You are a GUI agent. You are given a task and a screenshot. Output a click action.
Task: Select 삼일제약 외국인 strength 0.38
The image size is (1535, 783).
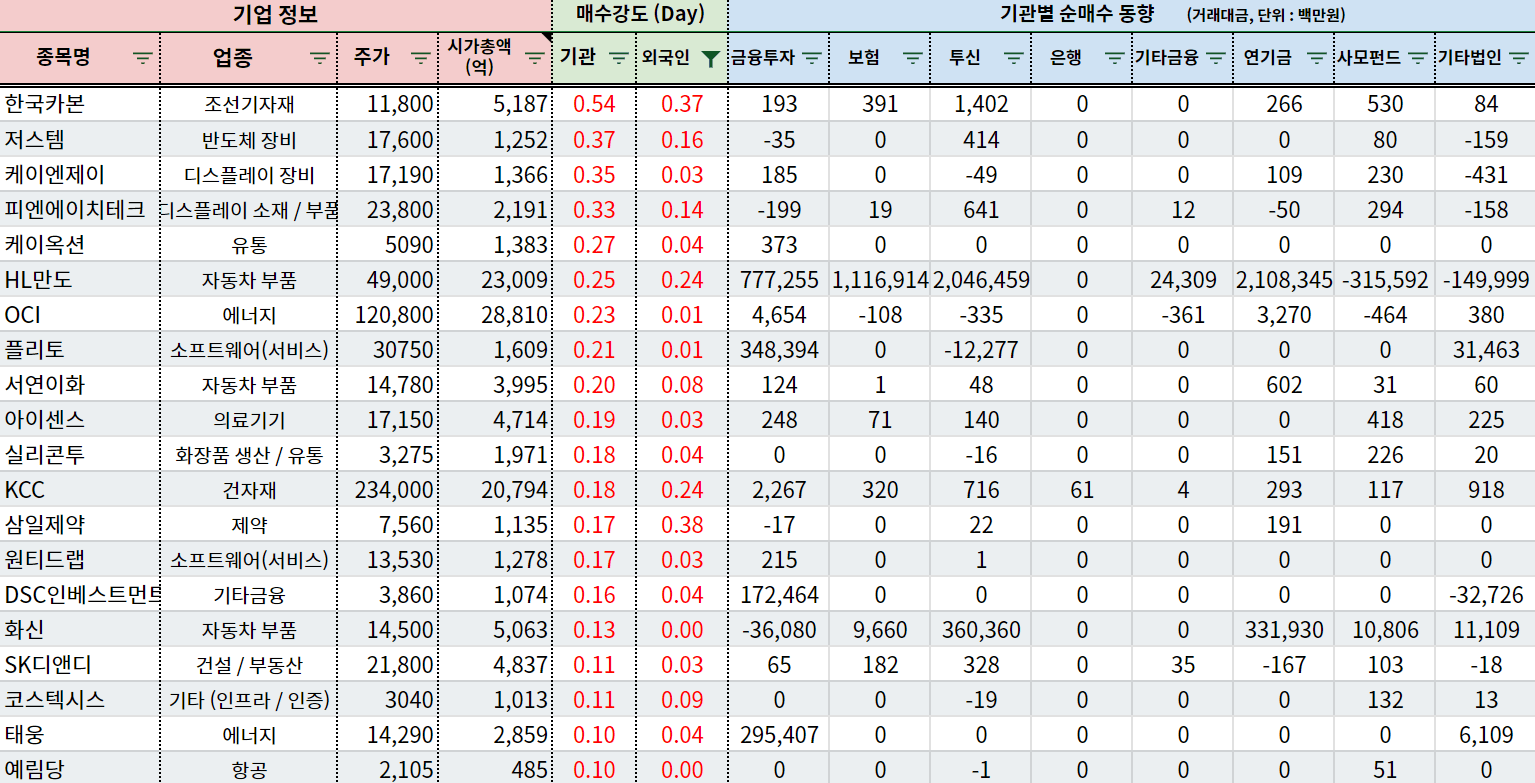[682, 524]
